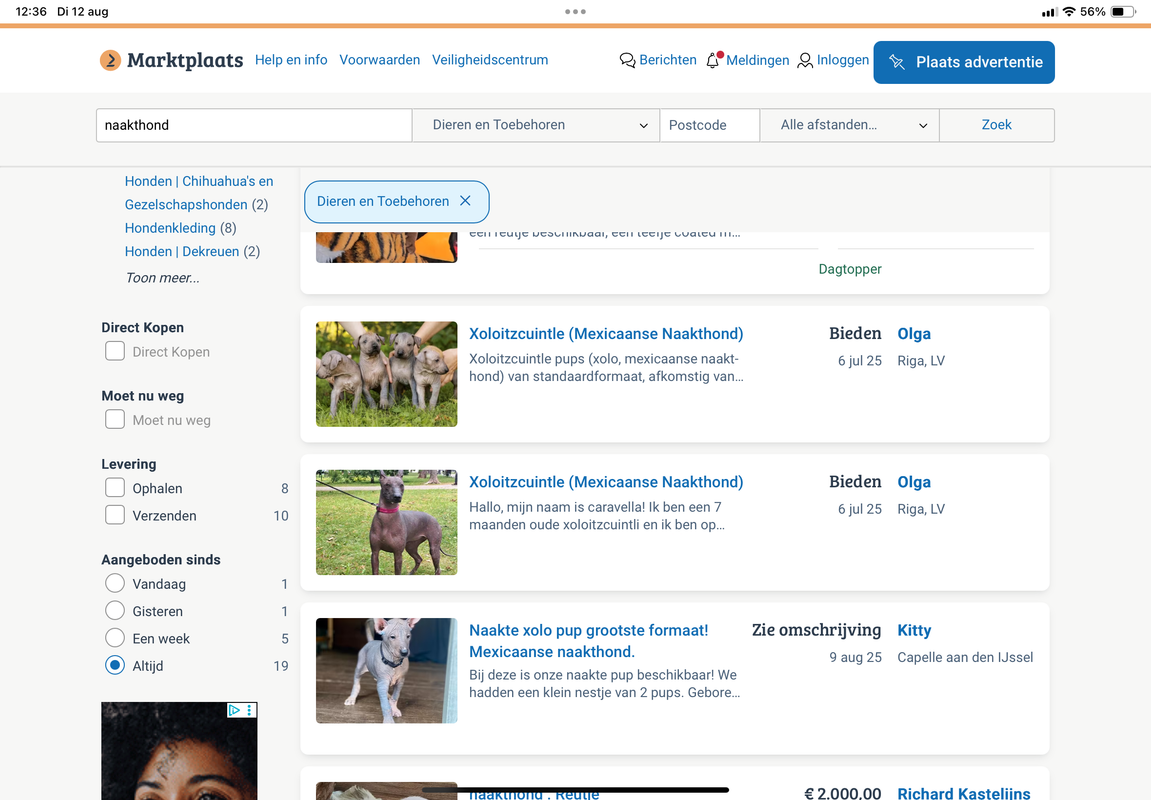Open the Marktplaats logo home icon
This screenshot has width=1151, height=800.
(110, 60)
